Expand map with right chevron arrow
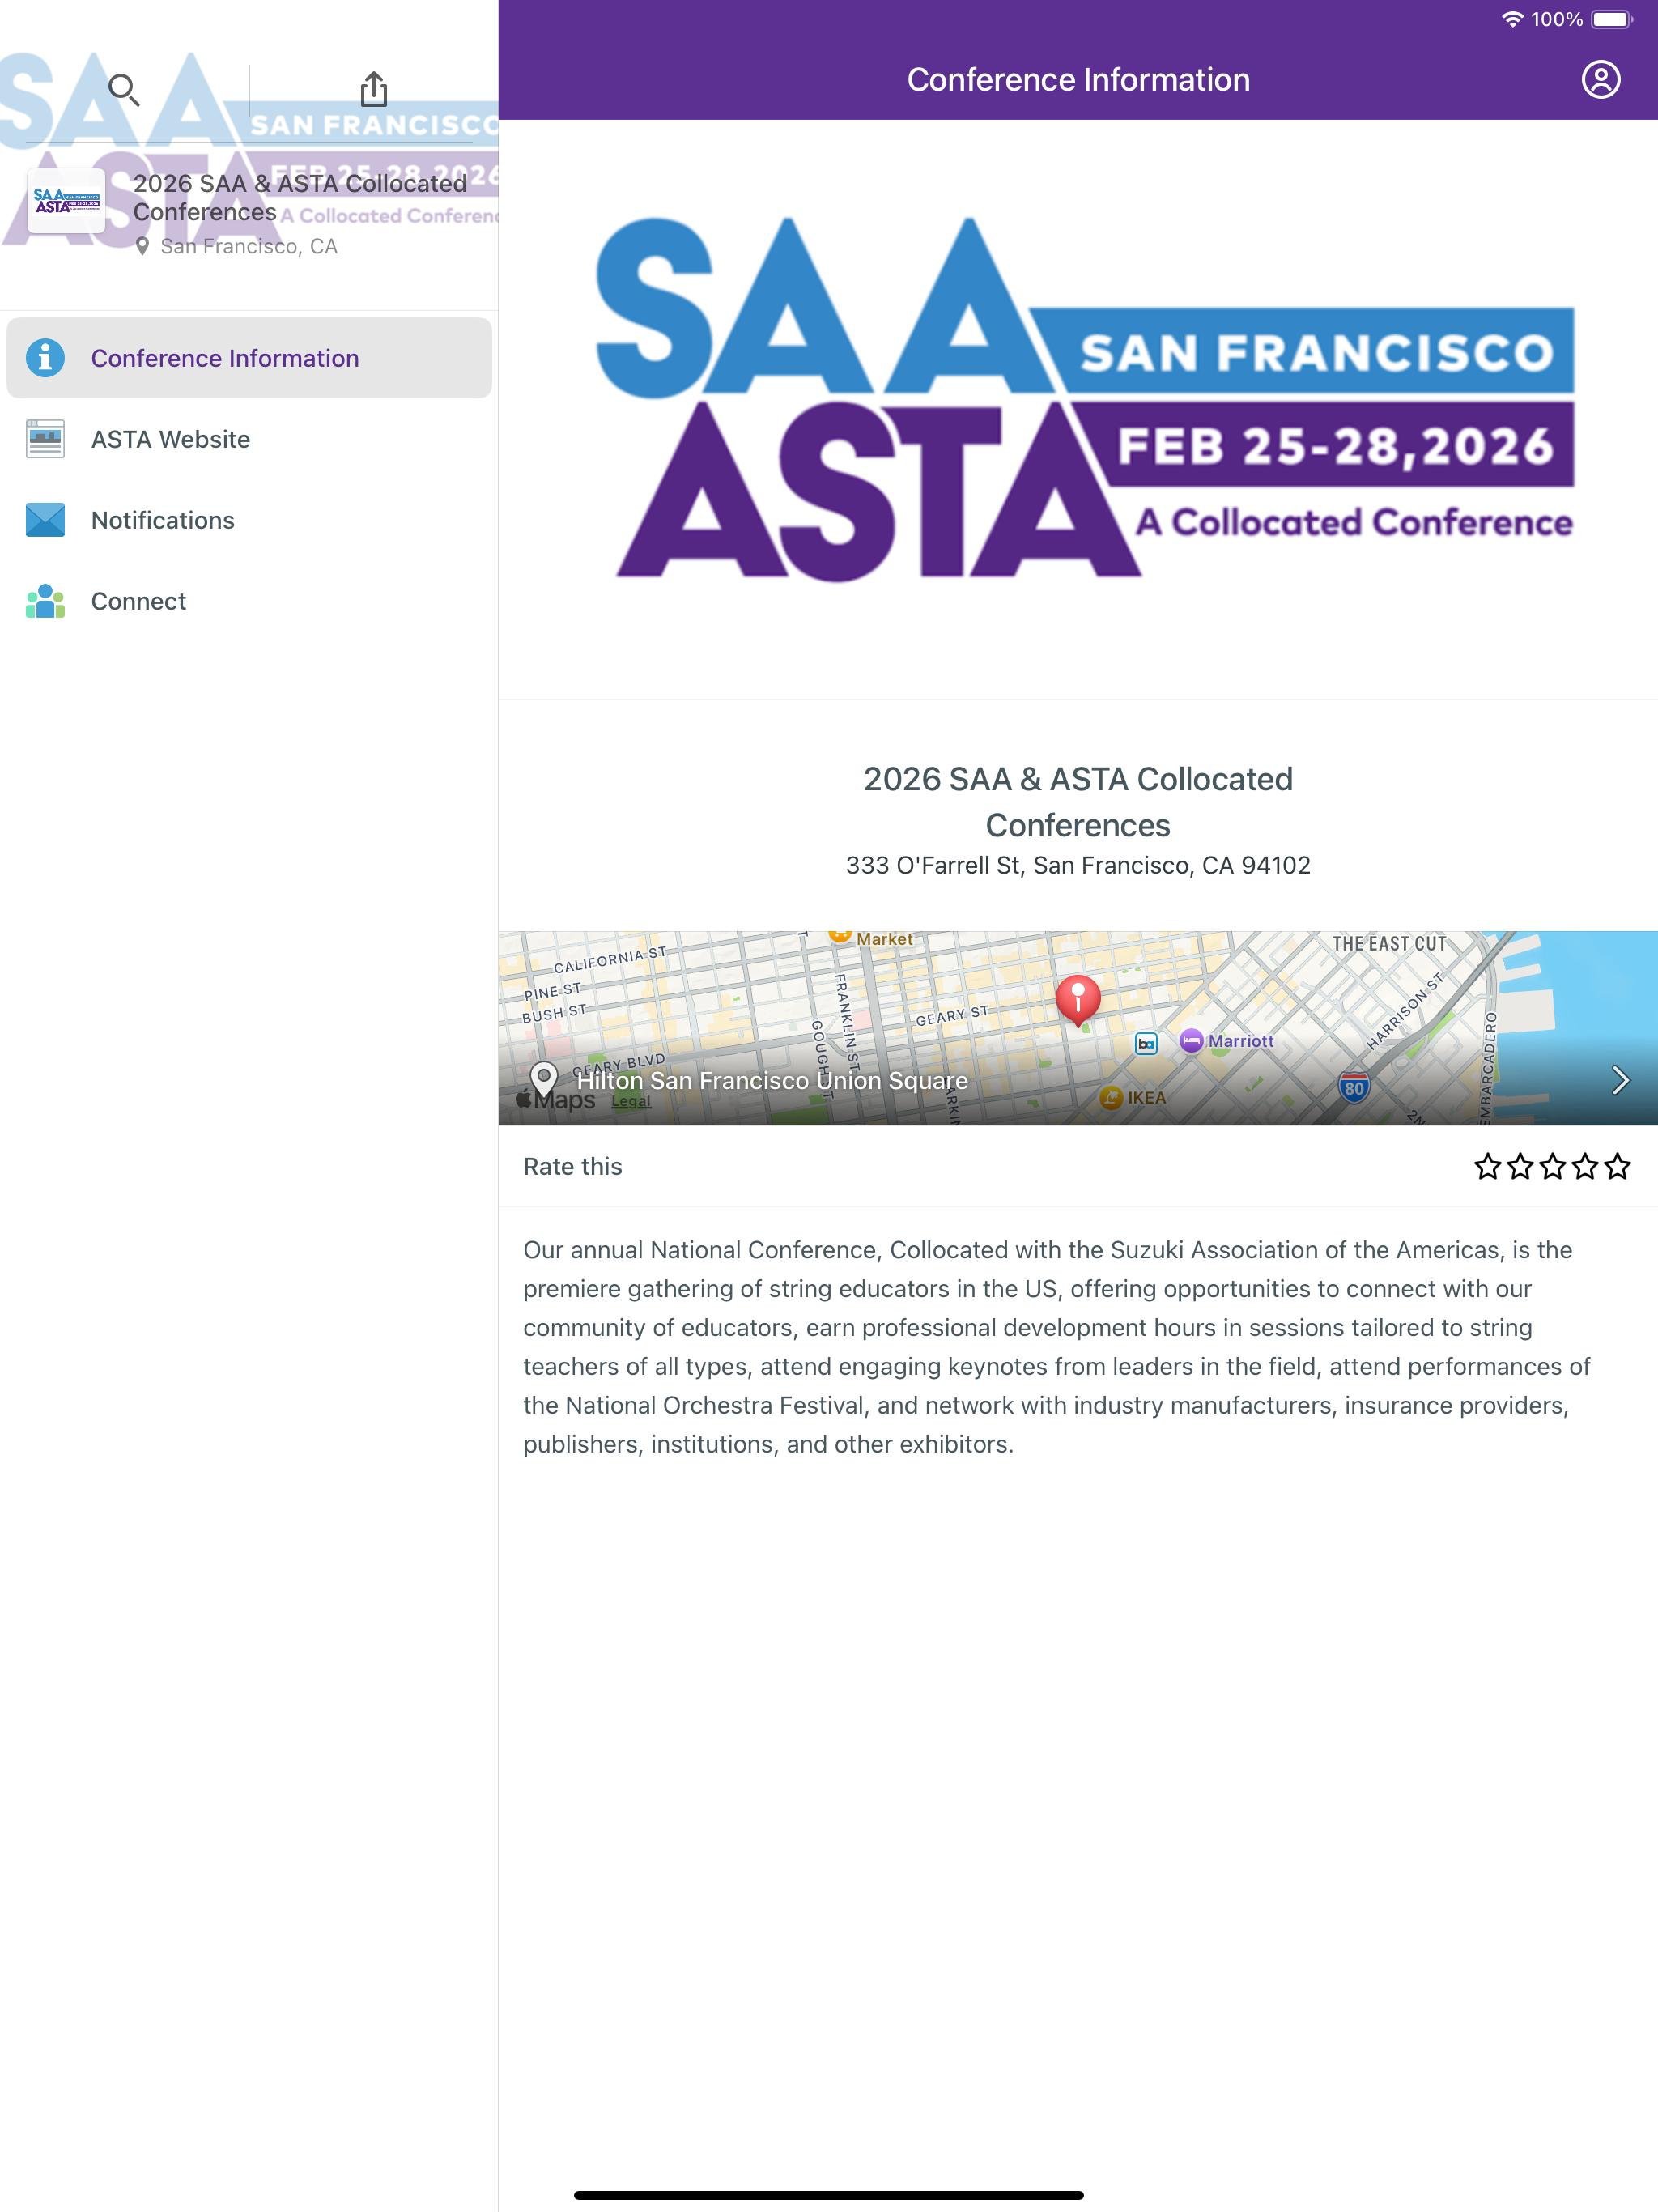The height and width of the screenshot is (2212, 1658). [x=1620, y=1080]
